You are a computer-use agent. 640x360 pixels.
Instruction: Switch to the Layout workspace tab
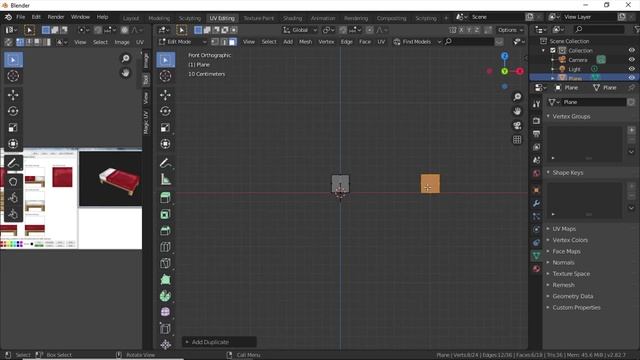pos(131,18)
